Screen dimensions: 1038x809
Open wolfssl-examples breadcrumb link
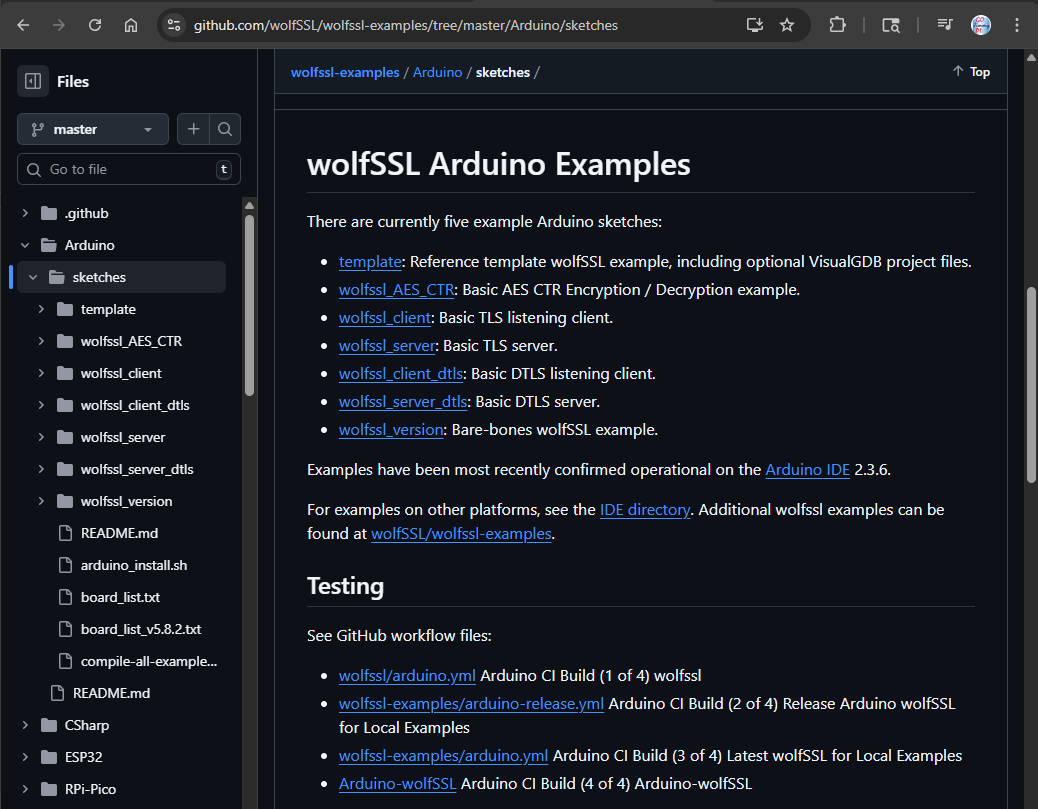345,72
